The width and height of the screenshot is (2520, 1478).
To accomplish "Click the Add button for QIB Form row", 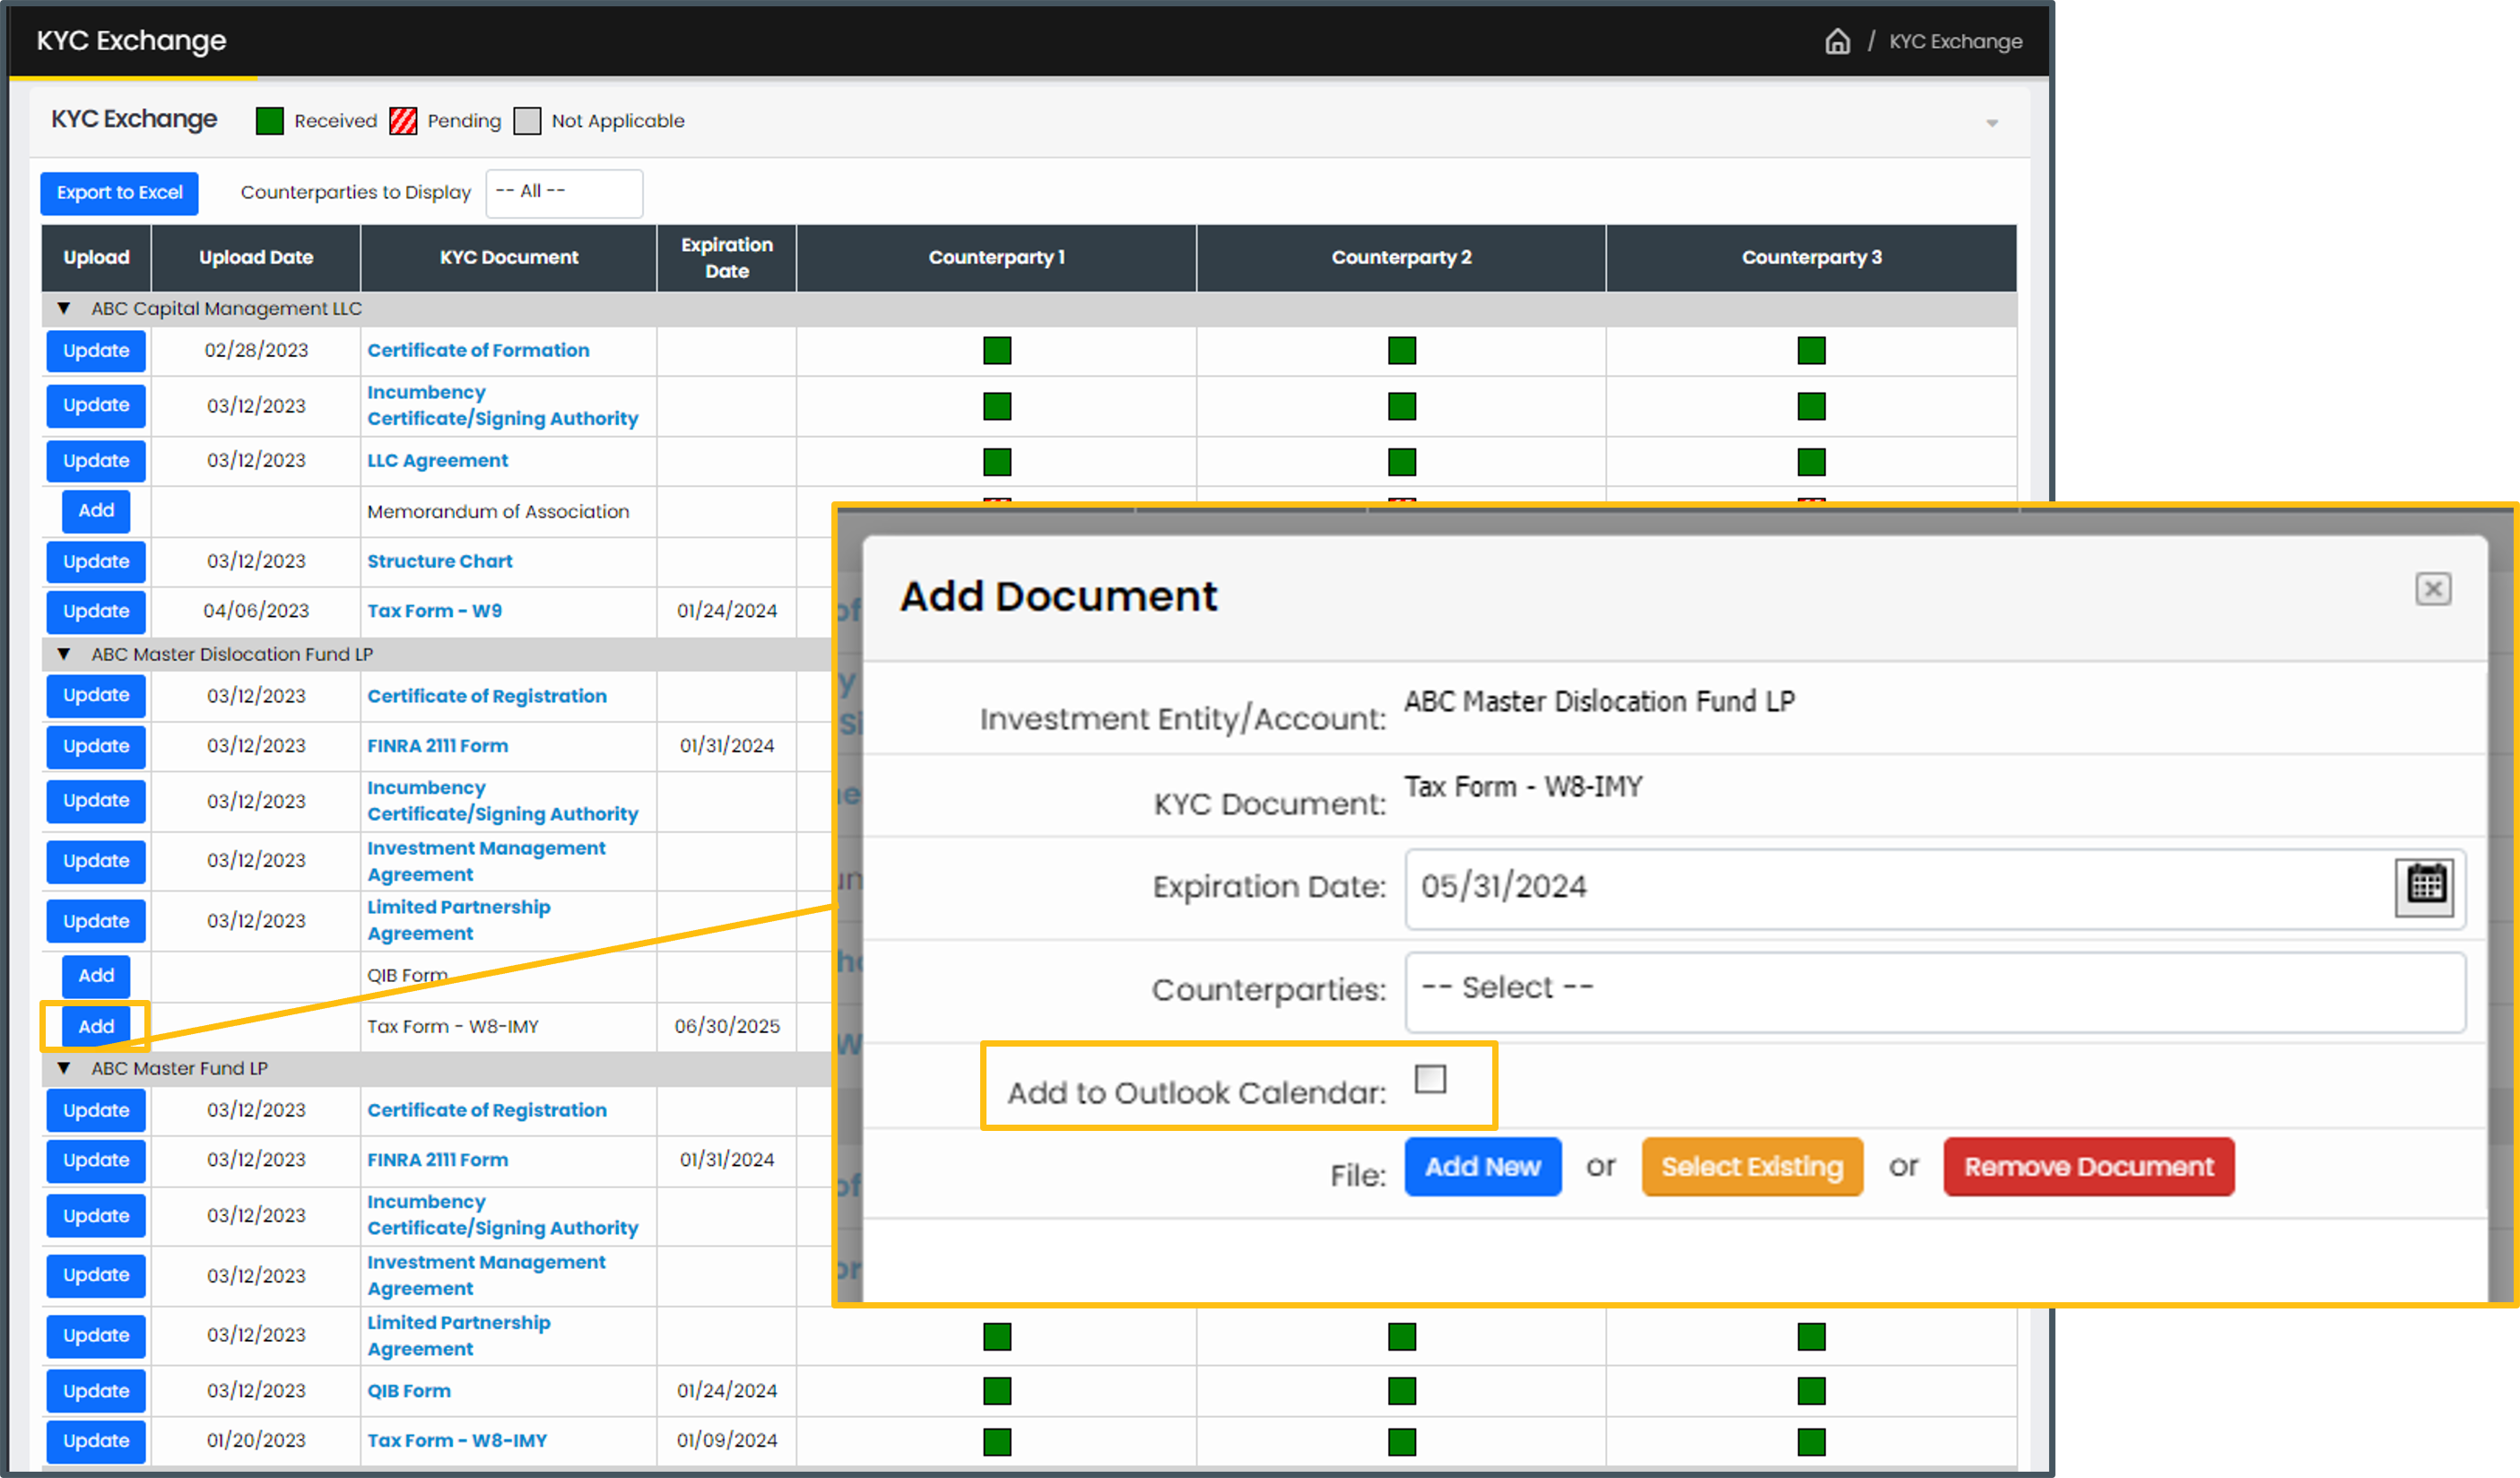I will 95,975.
